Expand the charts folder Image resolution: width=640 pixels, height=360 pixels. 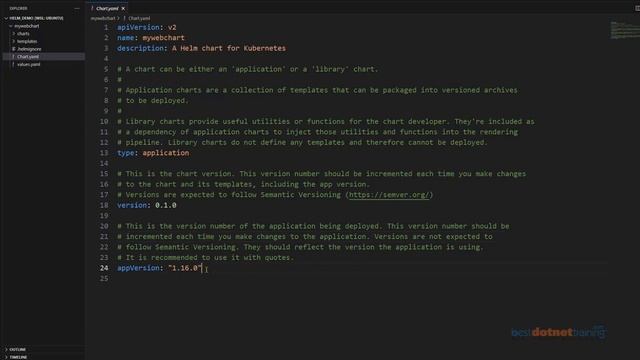pyautogui.click(x=13, y=33)
